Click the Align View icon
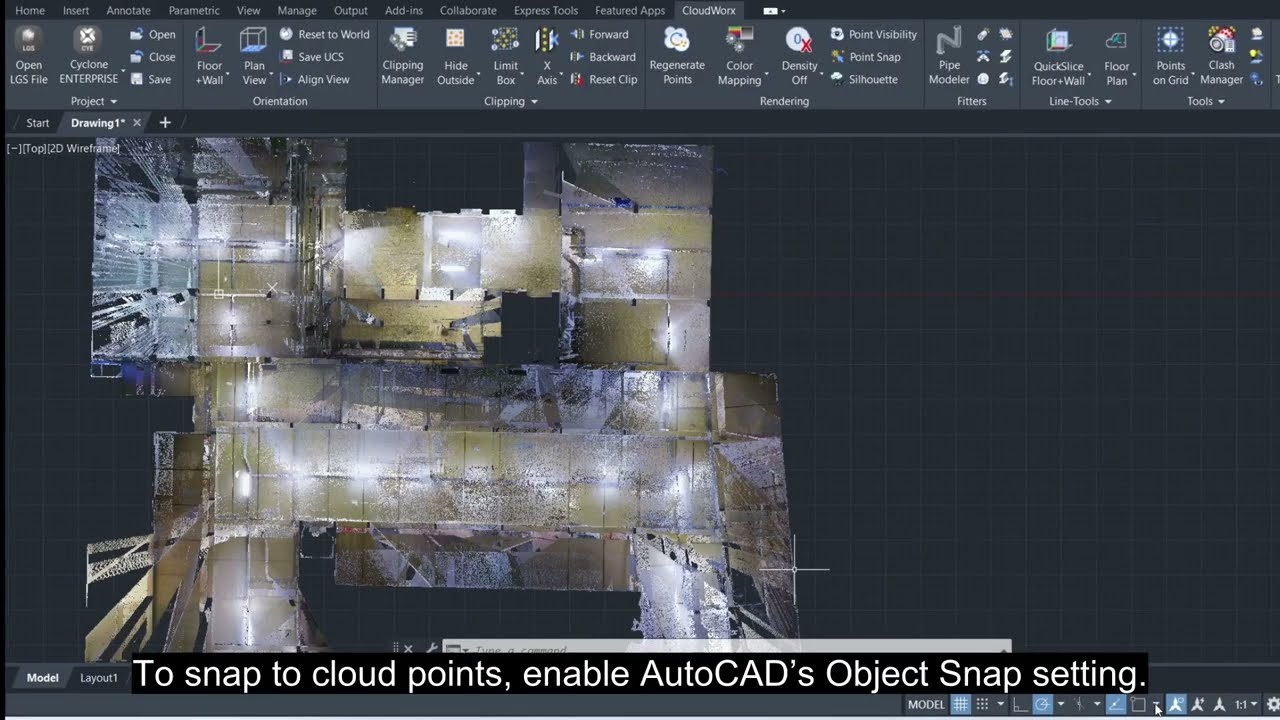Screen dimensions: 1280x720 pyautogui.click(x=287, y=79)
